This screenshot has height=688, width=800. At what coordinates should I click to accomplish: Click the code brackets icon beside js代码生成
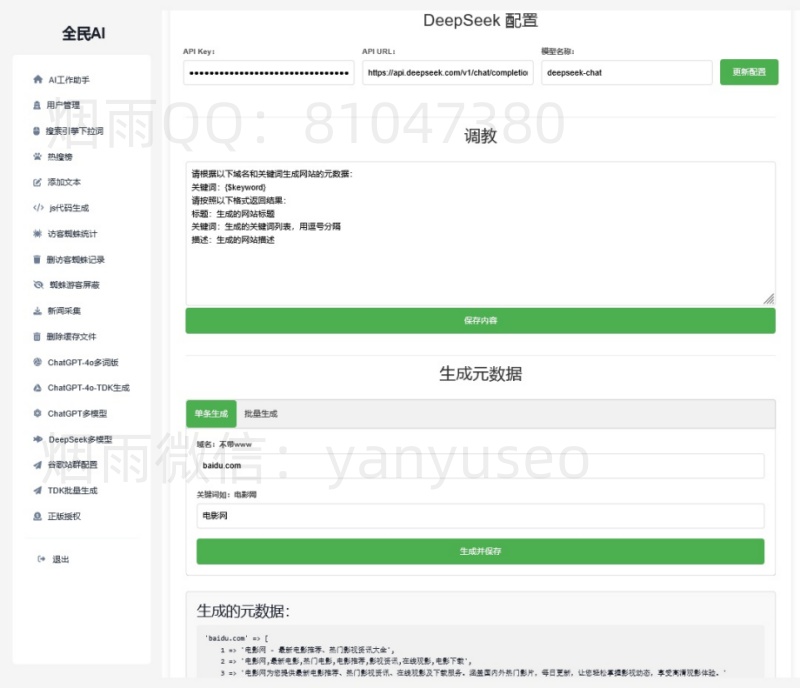(38, 208)
